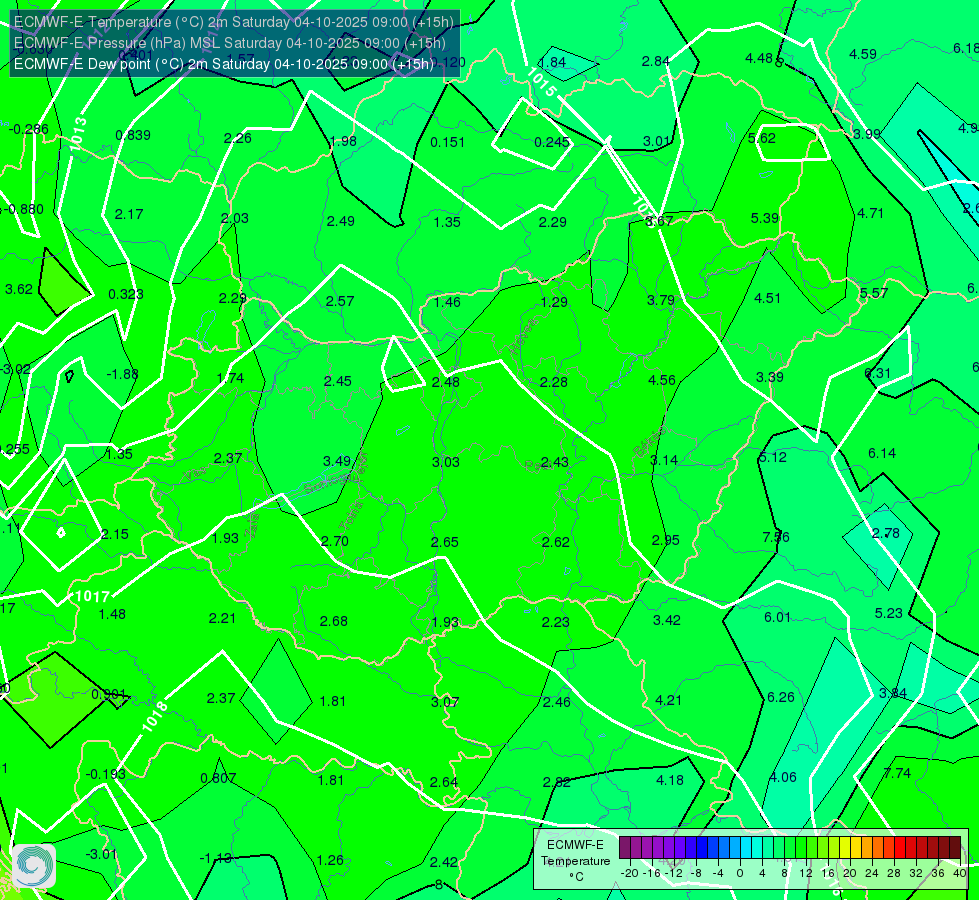
Task: Click the 7.74 dew point value
Action: click(x=898, y=773)
